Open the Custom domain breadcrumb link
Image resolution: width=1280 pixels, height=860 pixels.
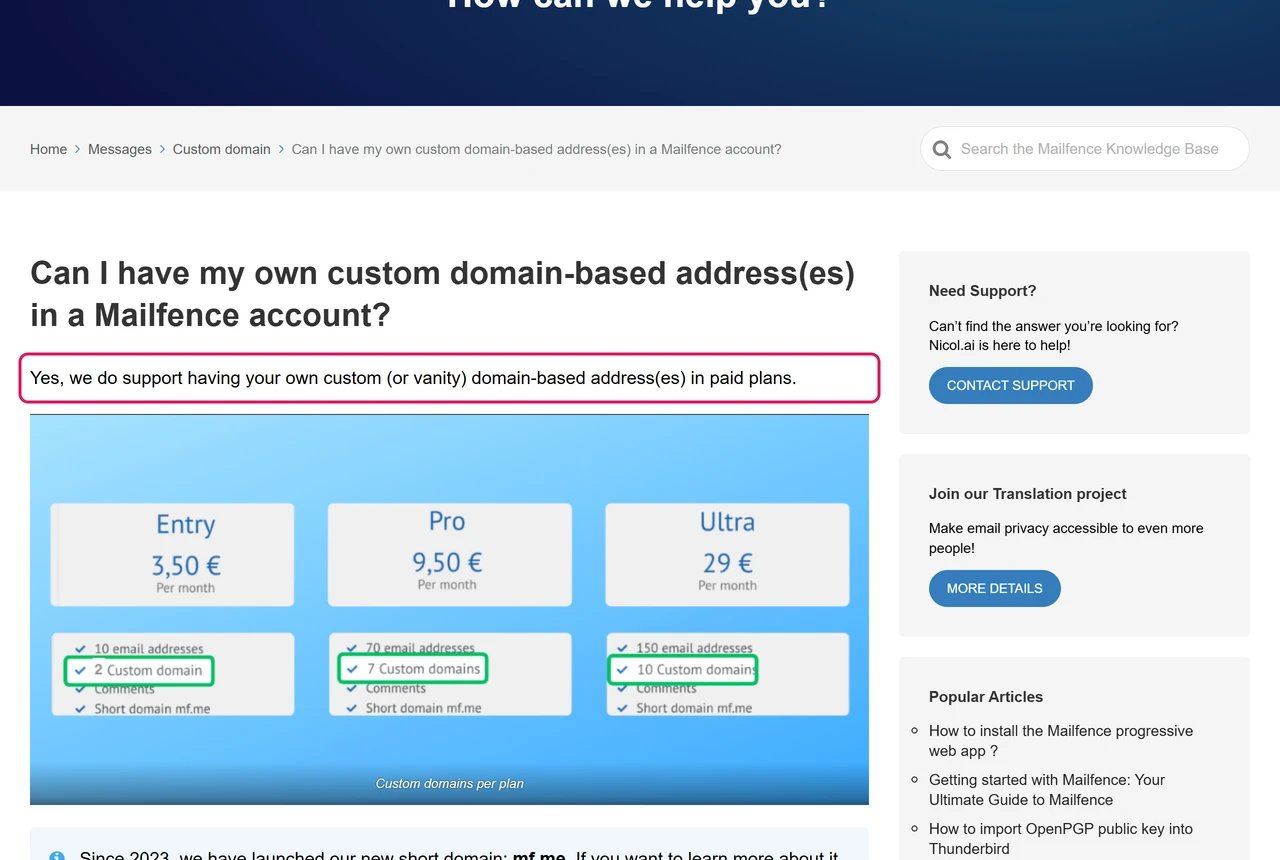221,149
